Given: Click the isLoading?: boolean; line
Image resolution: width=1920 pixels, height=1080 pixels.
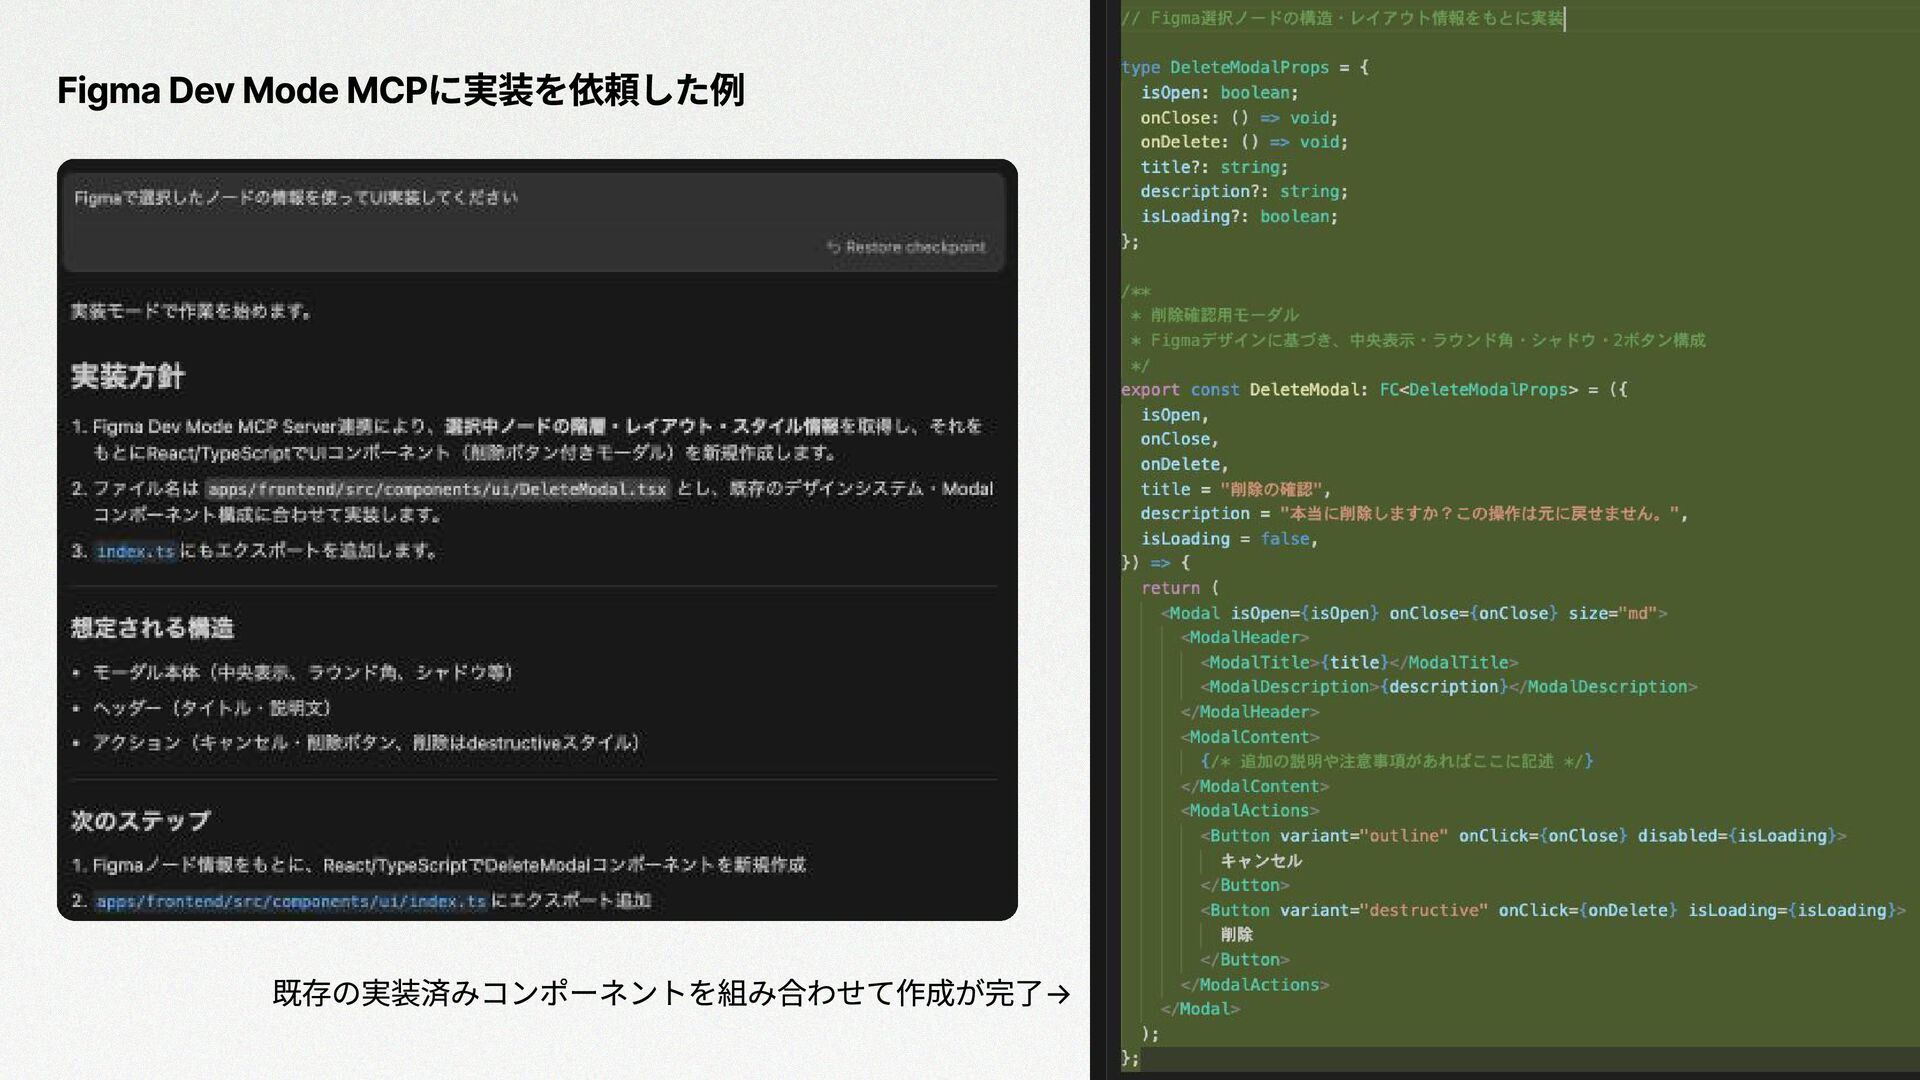Looking at the screenshot, I should coord(1239,216).
